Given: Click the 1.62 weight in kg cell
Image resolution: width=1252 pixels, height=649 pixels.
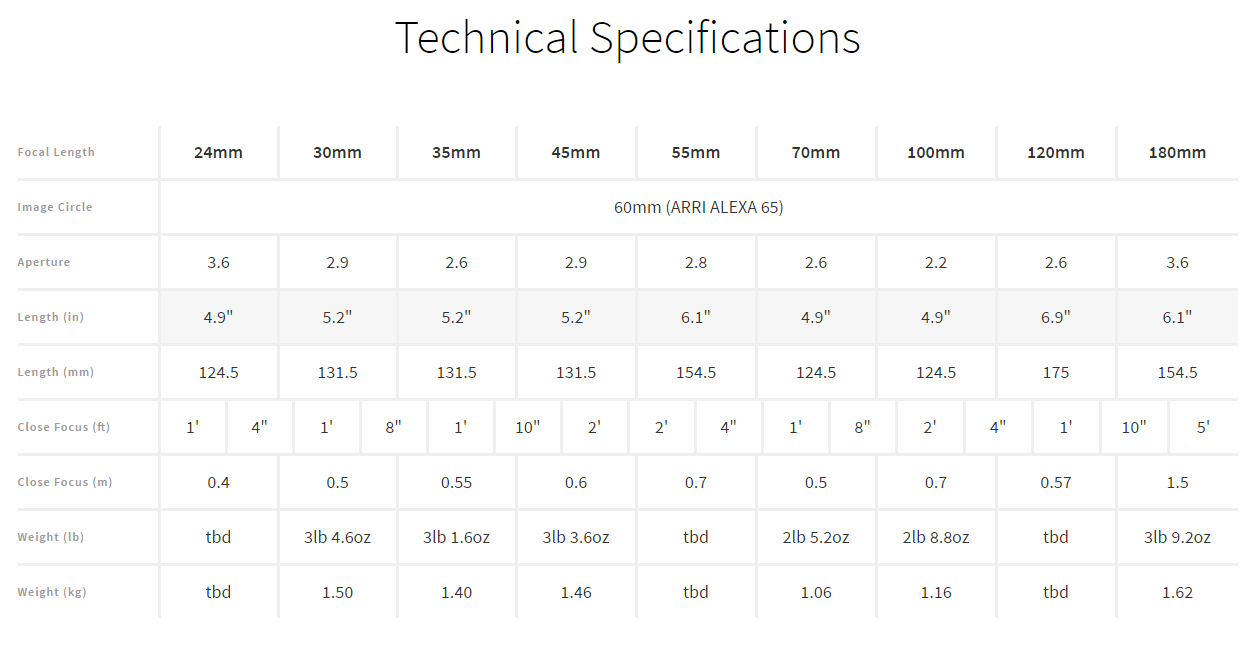Looking at the screenshot, I should 1177,593.
